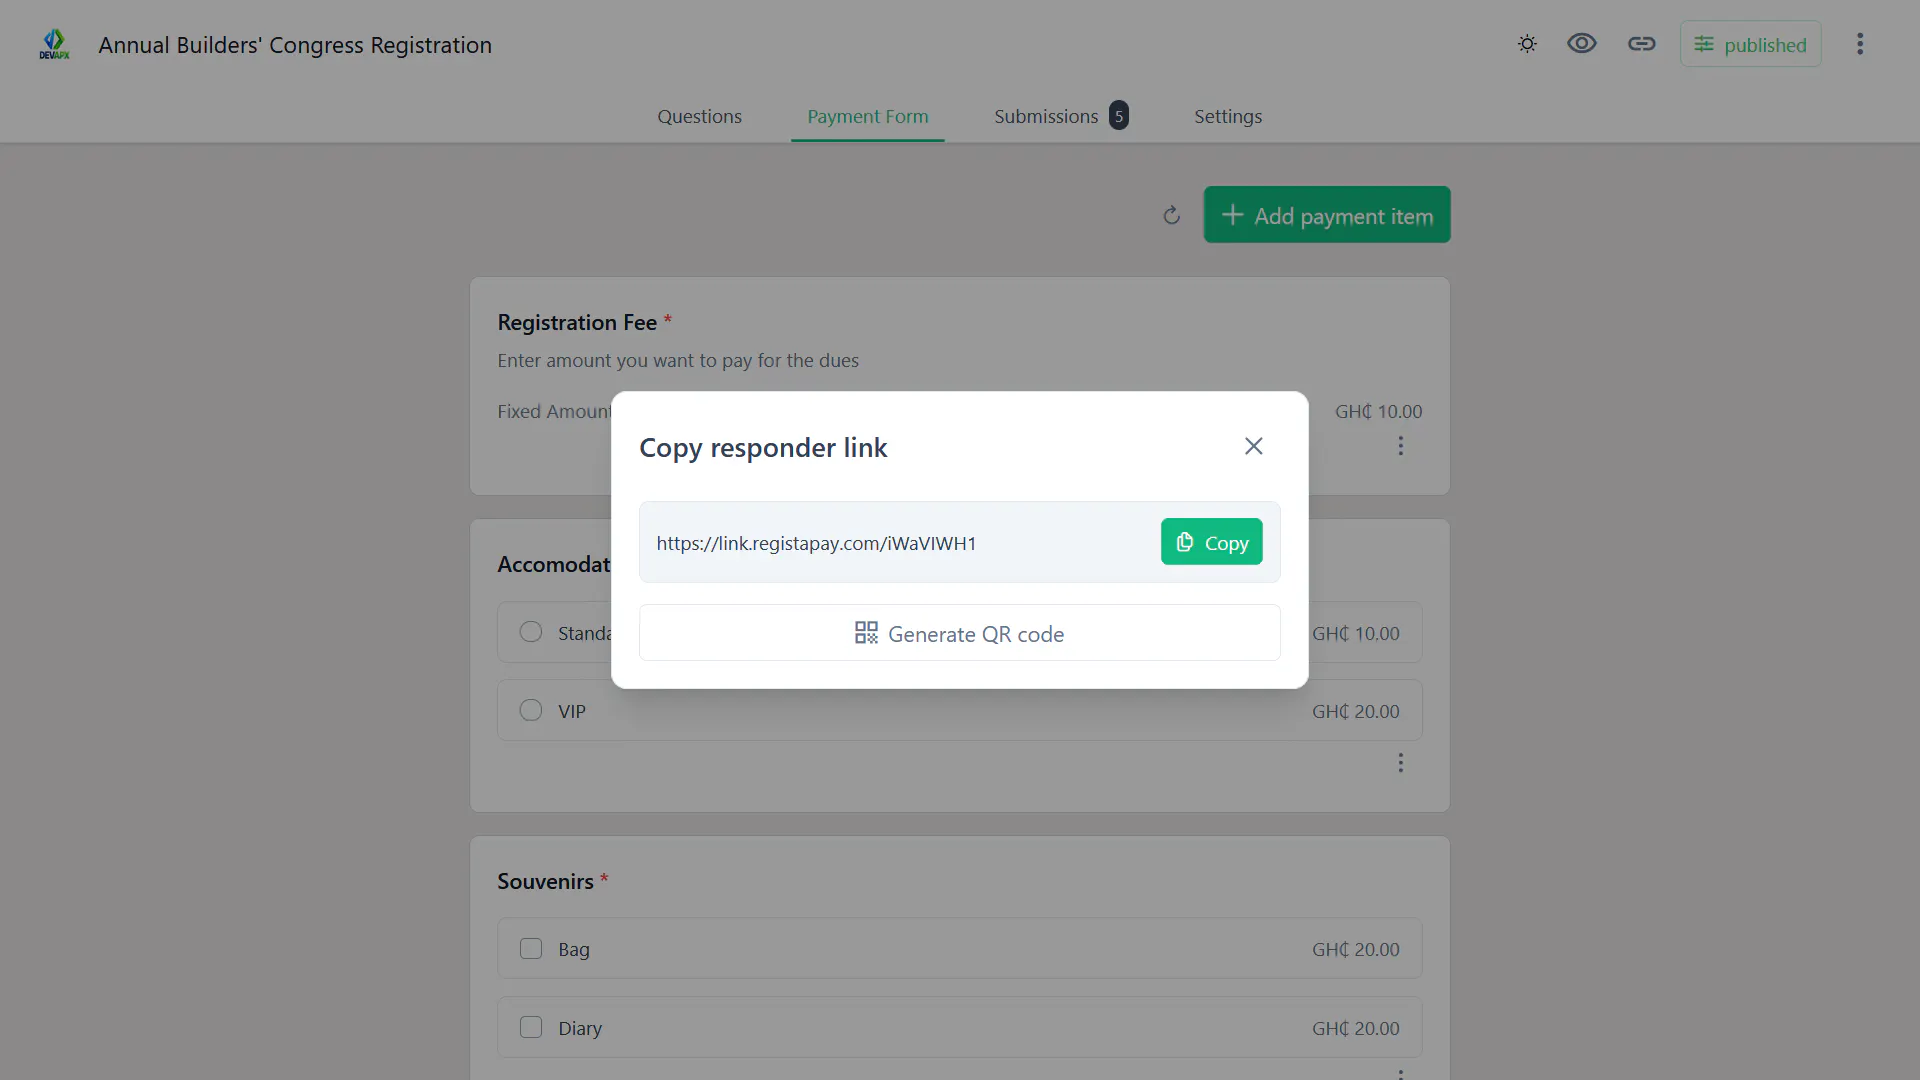Viewport: 1920px width, 1080px height.
Task: Click the GH₵ 20.00 price on Diary row
Action: pos(1355,1028)
